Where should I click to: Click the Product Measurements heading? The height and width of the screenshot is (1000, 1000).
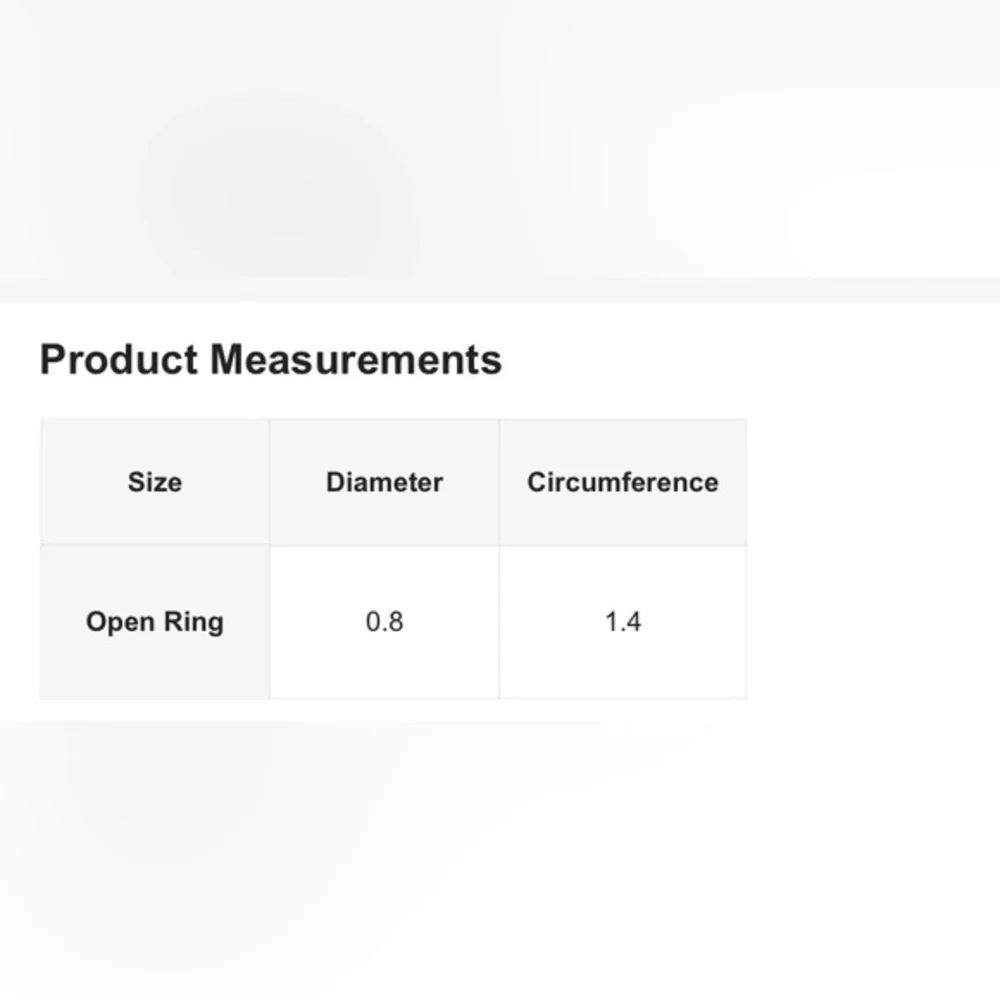coord(271,360)
